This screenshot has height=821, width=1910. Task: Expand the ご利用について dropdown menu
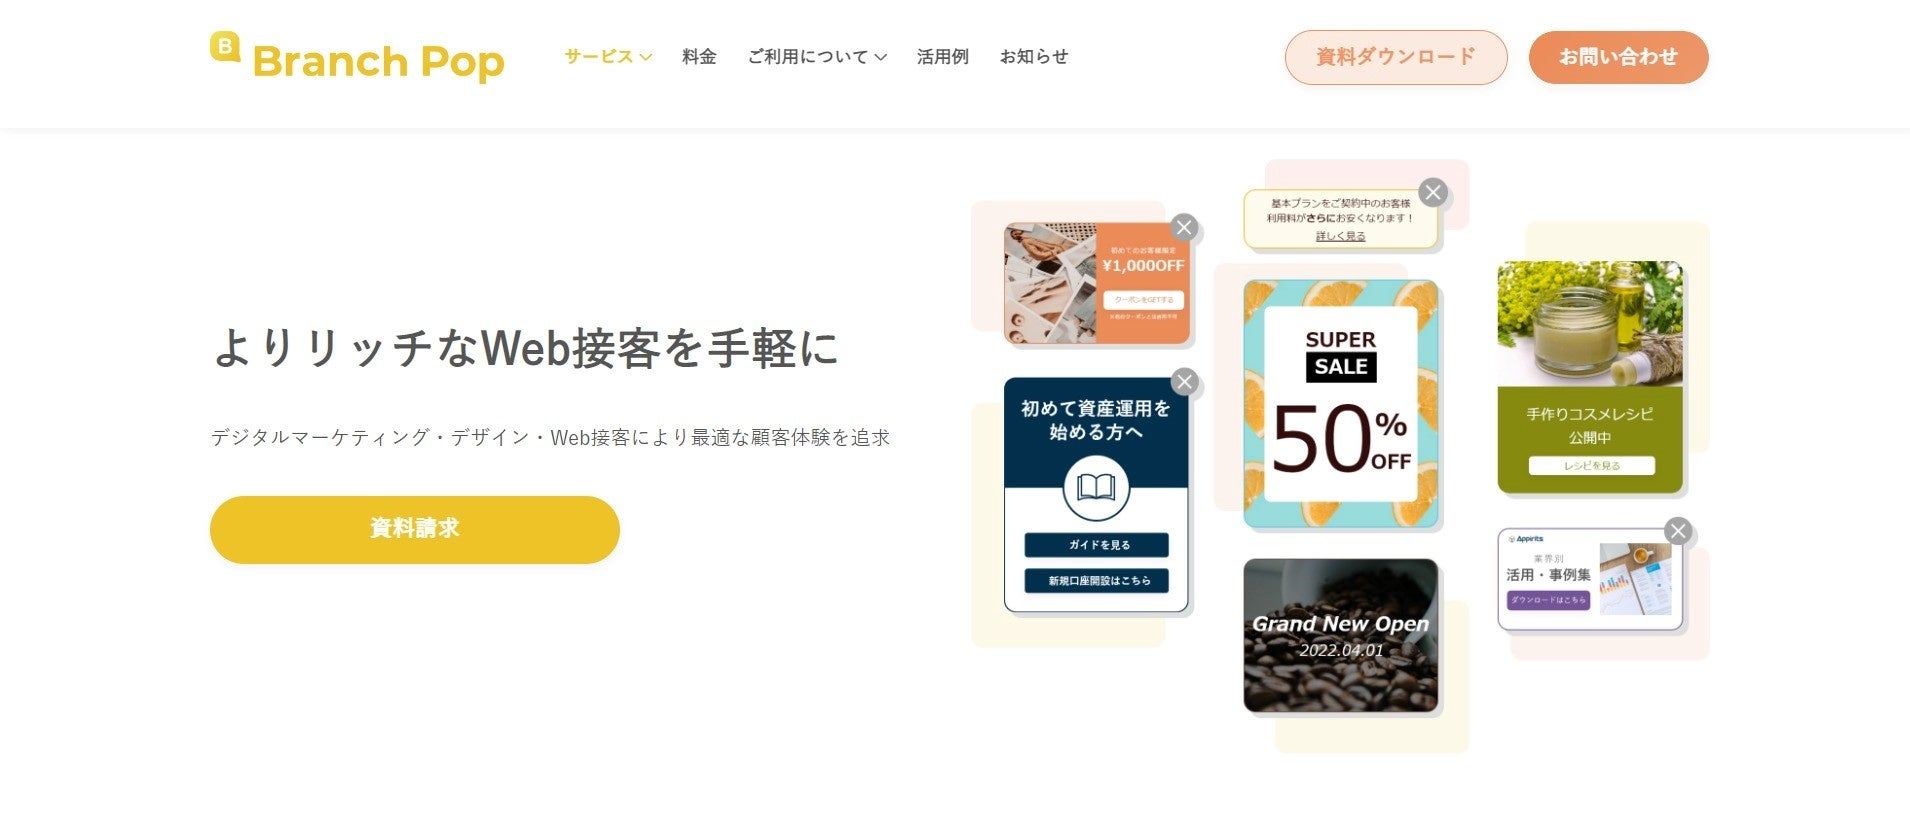tap(817, 57)
